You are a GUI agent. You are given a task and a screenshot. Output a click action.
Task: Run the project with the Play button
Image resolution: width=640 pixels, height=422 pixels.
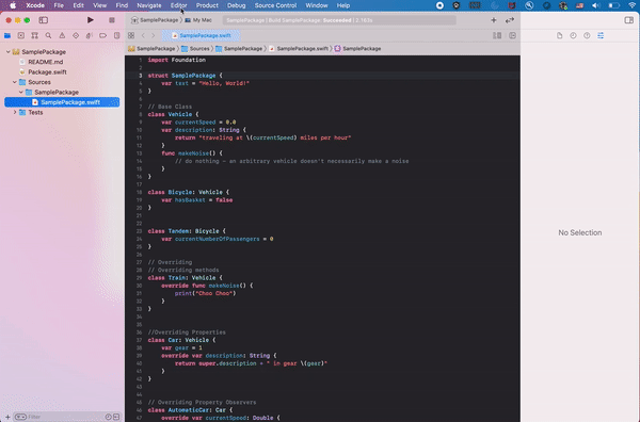click(x=90, y=20)
